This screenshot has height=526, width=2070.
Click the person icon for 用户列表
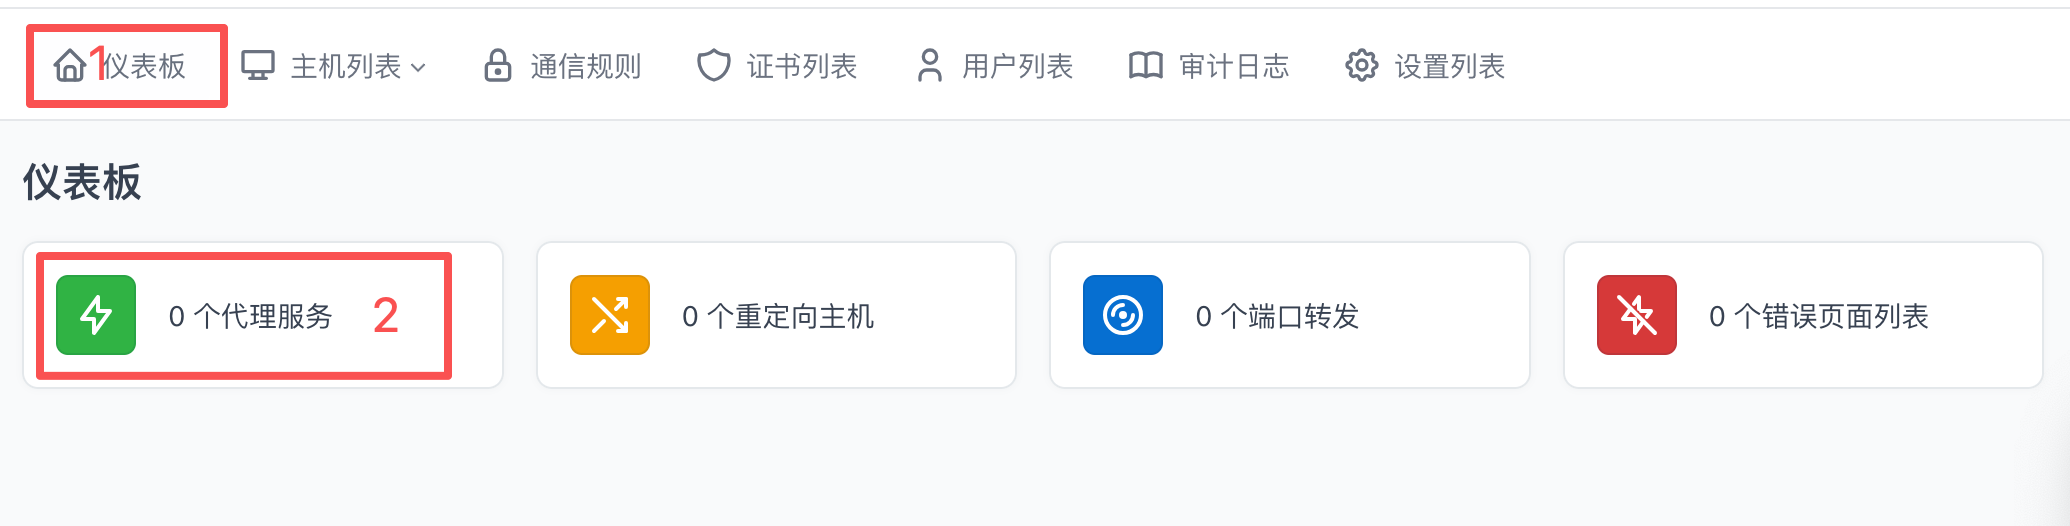click(930, 66)
